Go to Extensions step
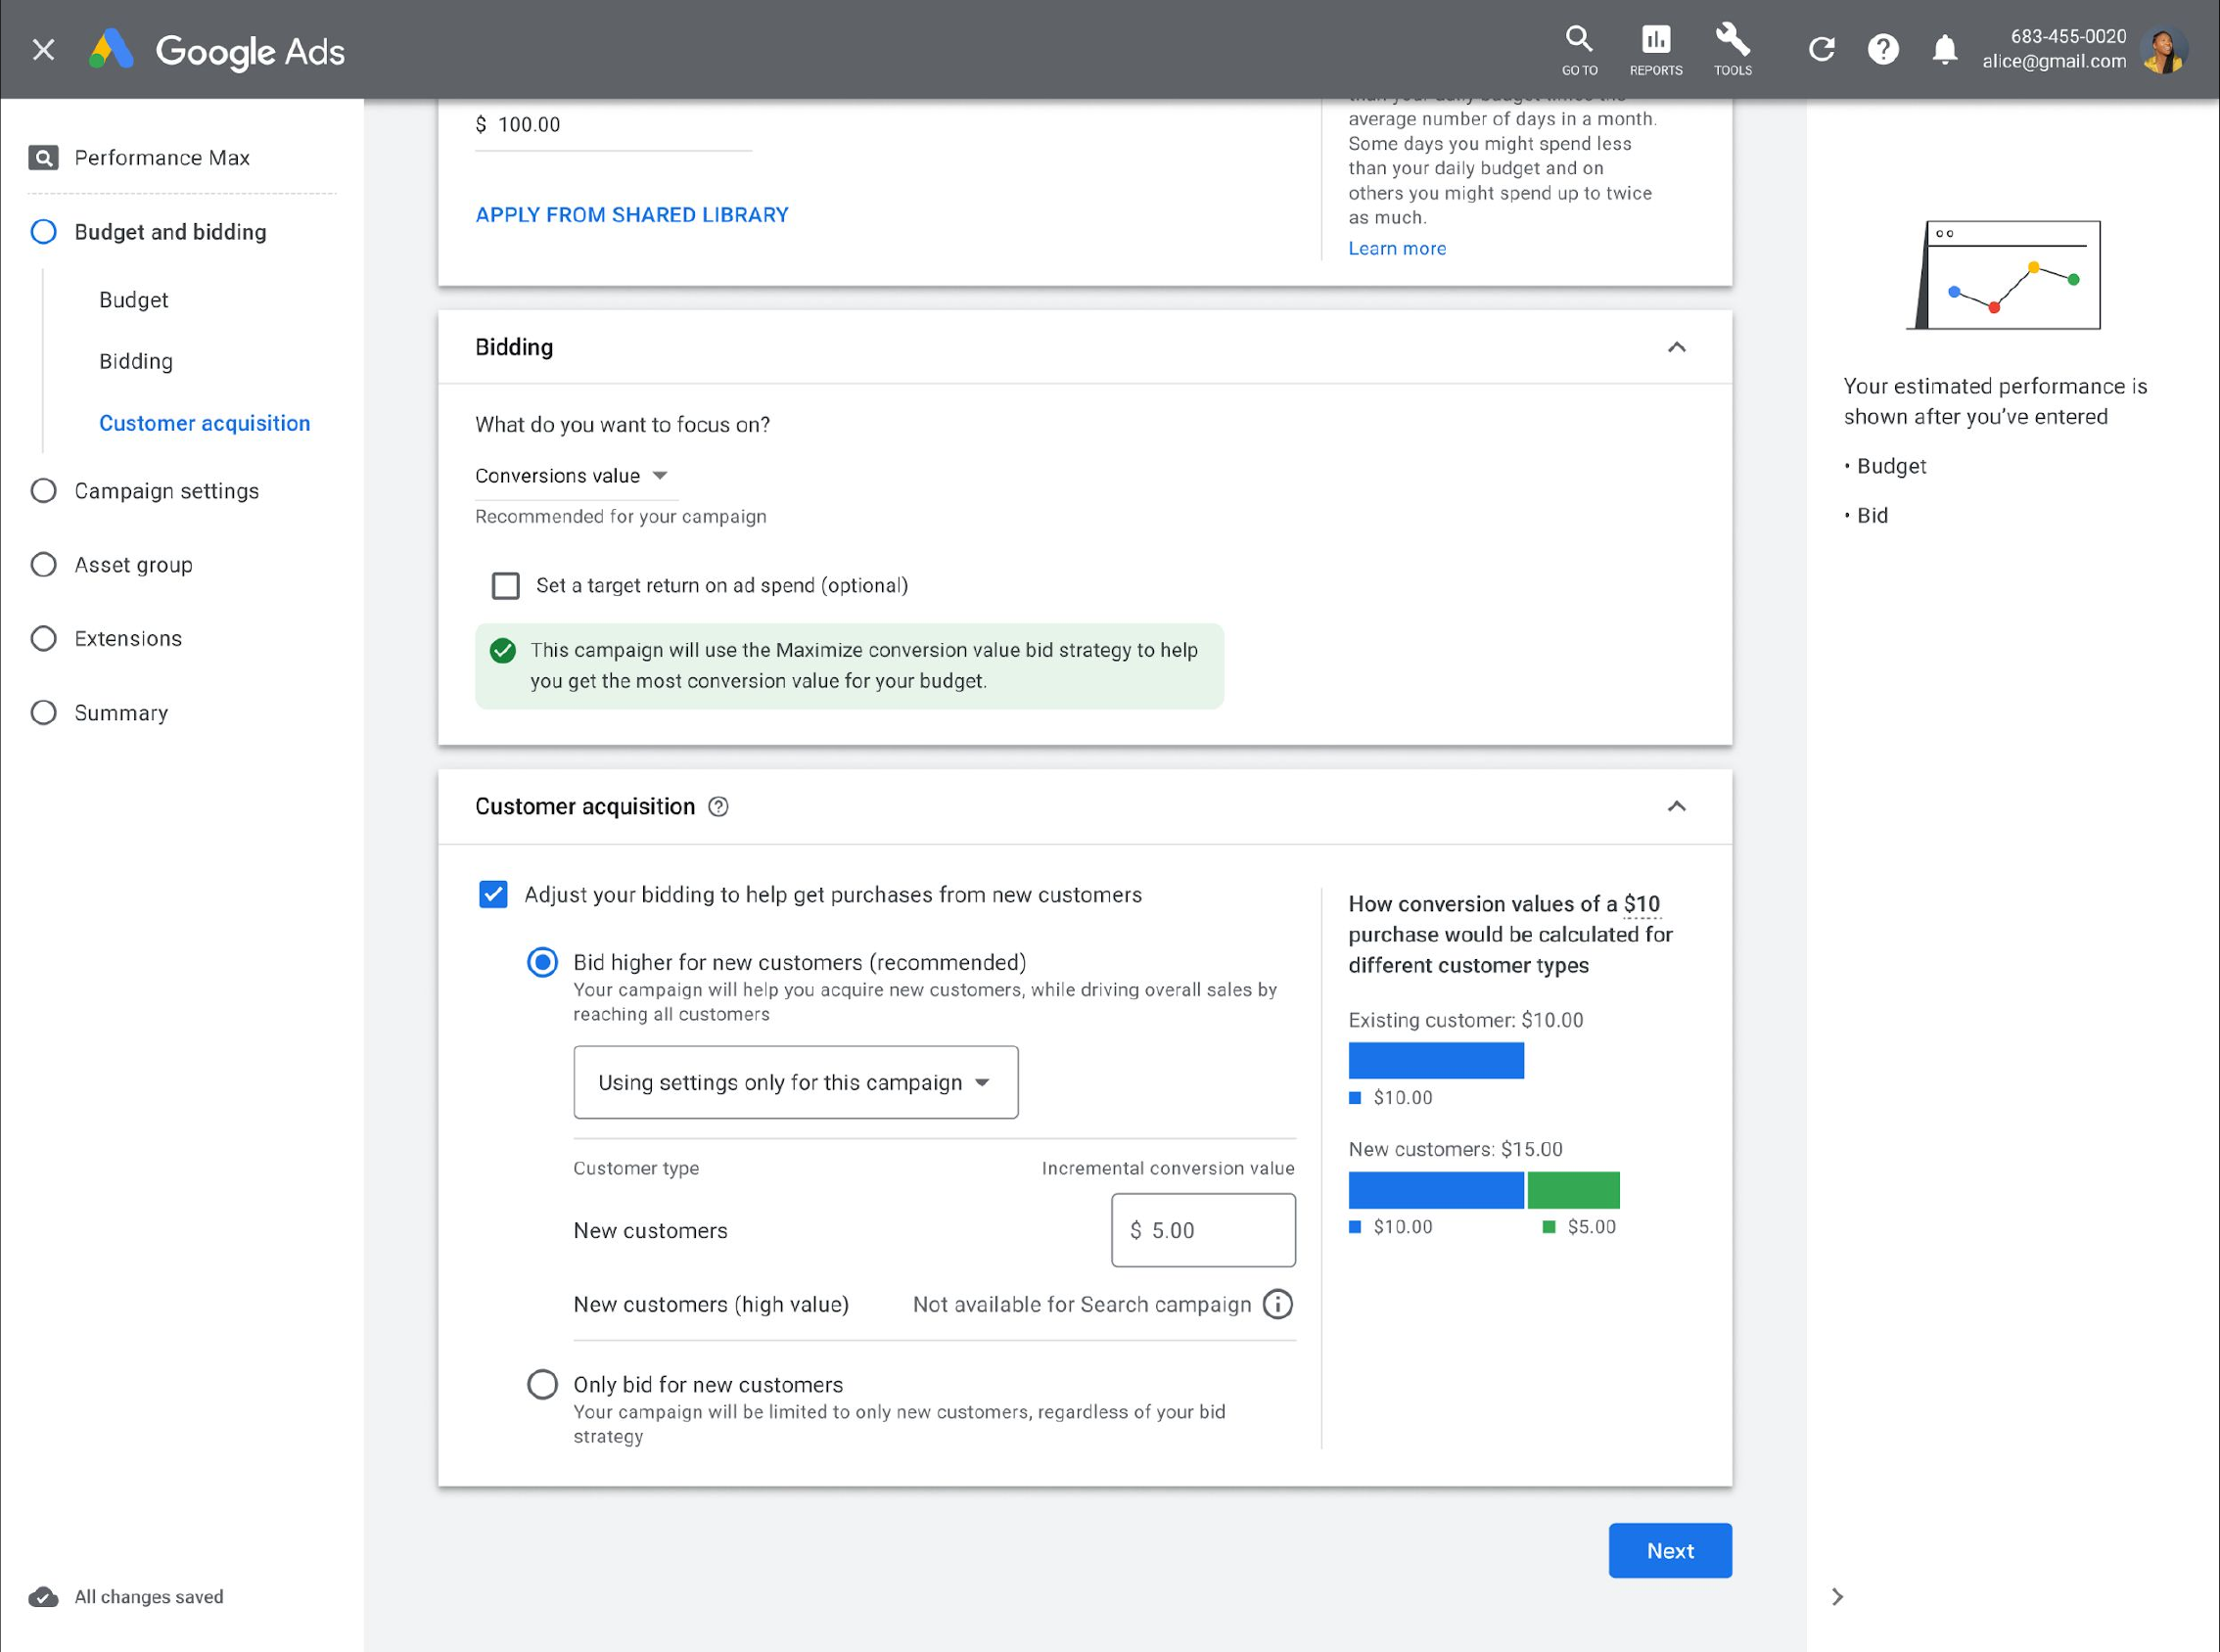The height and width of the screenshot is (1652, 2220). [x=107, y=638]
